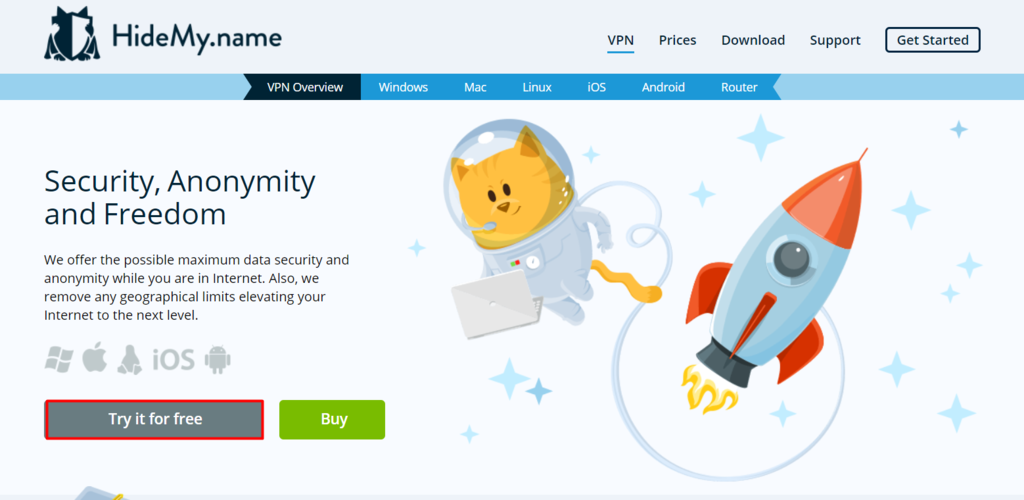Click the Get Started button
This screenshot has height=500, width=1024.
tap(933, 40)
